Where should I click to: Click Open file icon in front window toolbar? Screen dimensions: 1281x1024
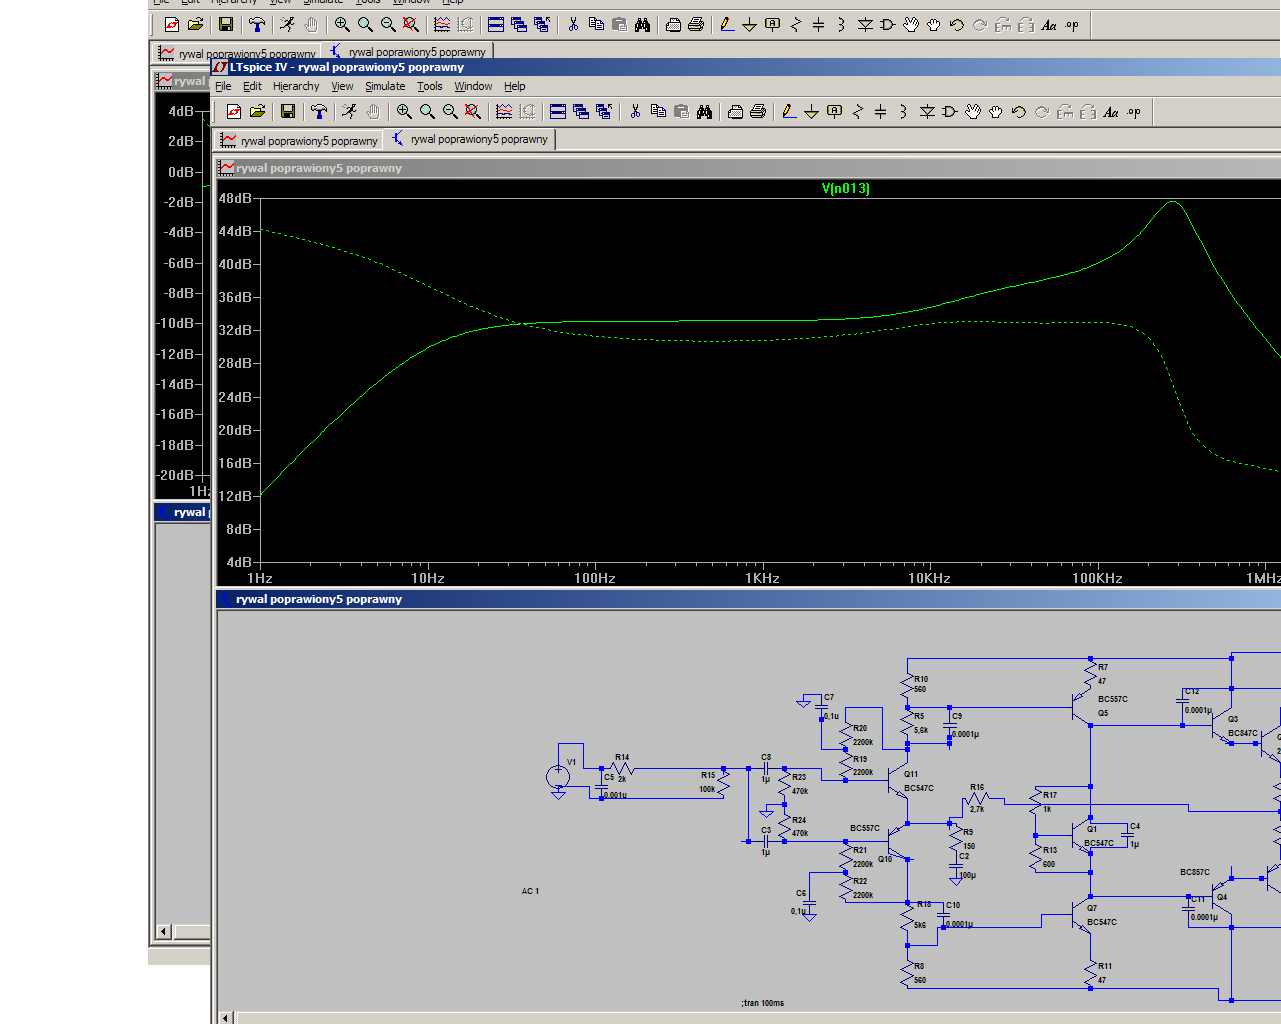(x=257, y=112)
